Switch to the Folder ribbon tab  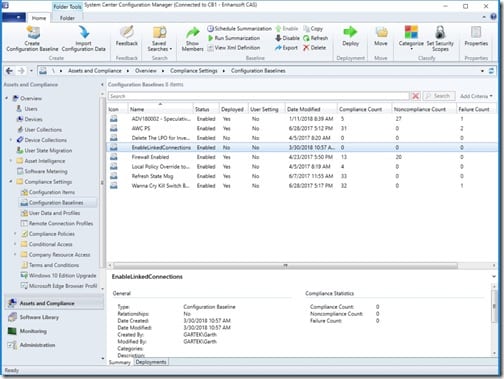pyautogui.click(x=67, y=18)
